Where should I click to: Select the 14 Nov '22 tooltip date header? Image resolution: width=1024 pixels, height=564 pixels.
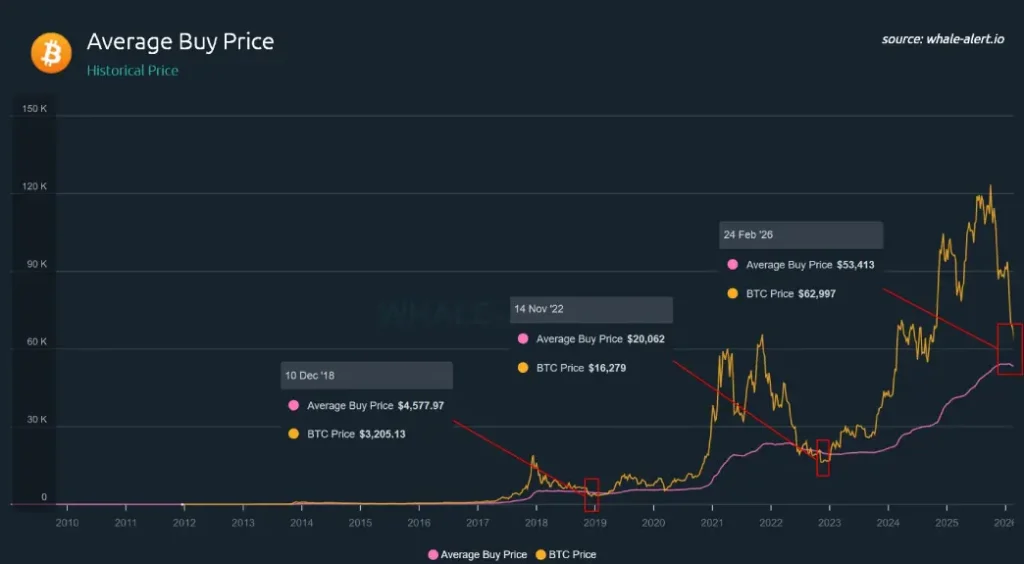tap(591, 310)
